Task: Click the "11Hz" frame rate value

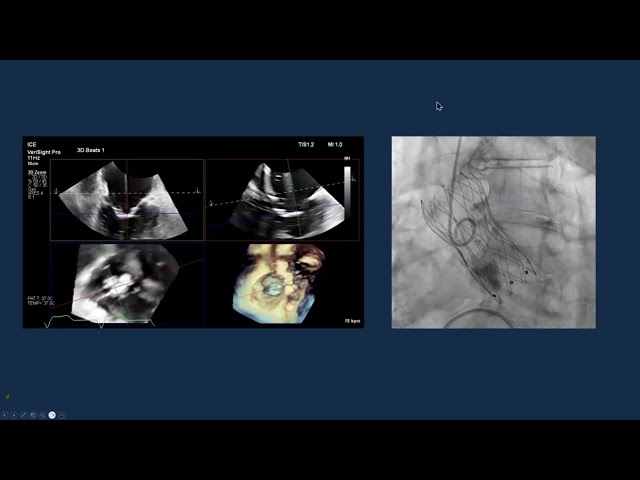Action: tap(33, 158)
